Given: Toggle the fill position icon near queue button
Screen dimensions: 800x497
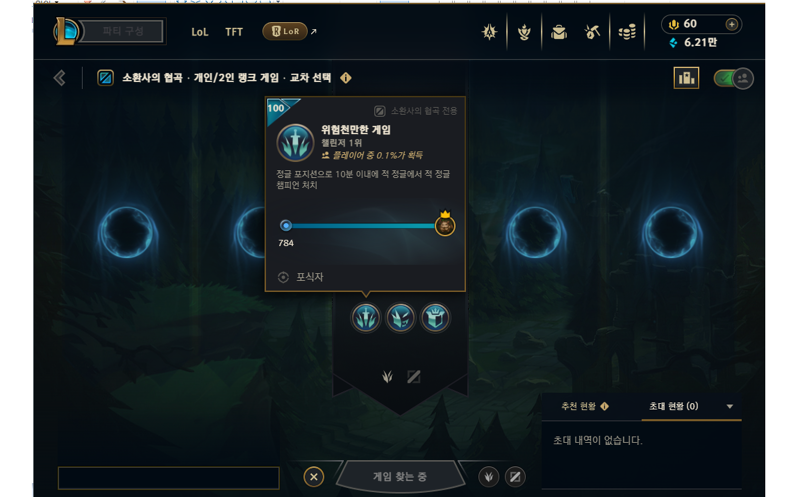Looking at the screenshot, I should coord(515,477).
